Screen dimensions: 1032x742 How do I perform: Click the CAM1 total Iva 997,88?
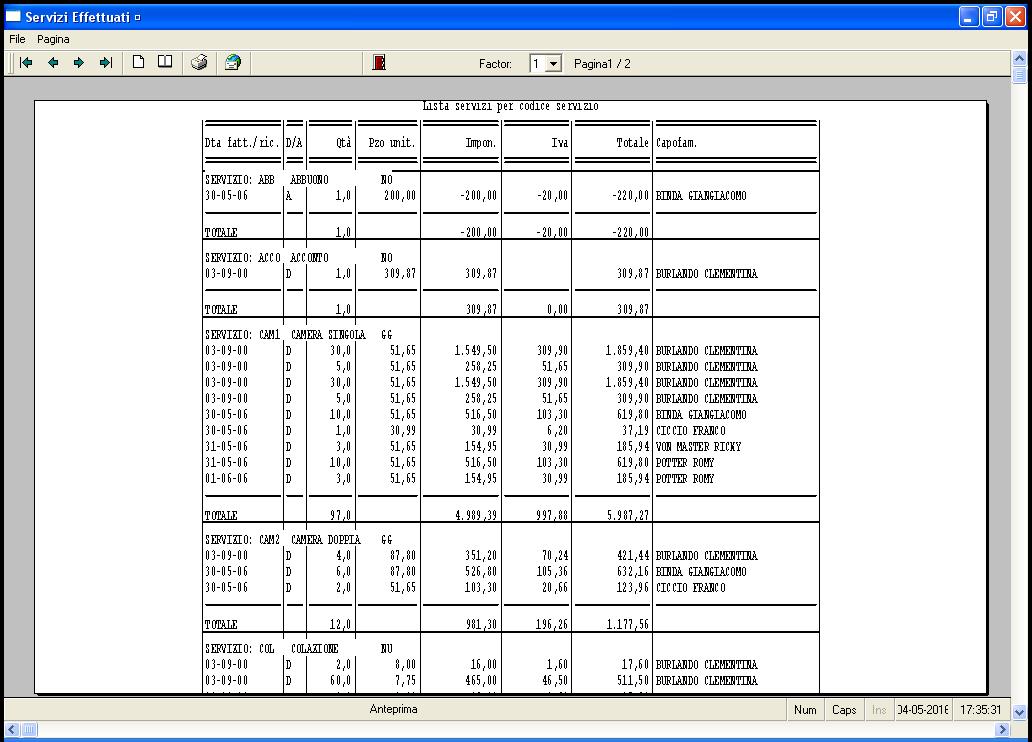click(552, 516)
